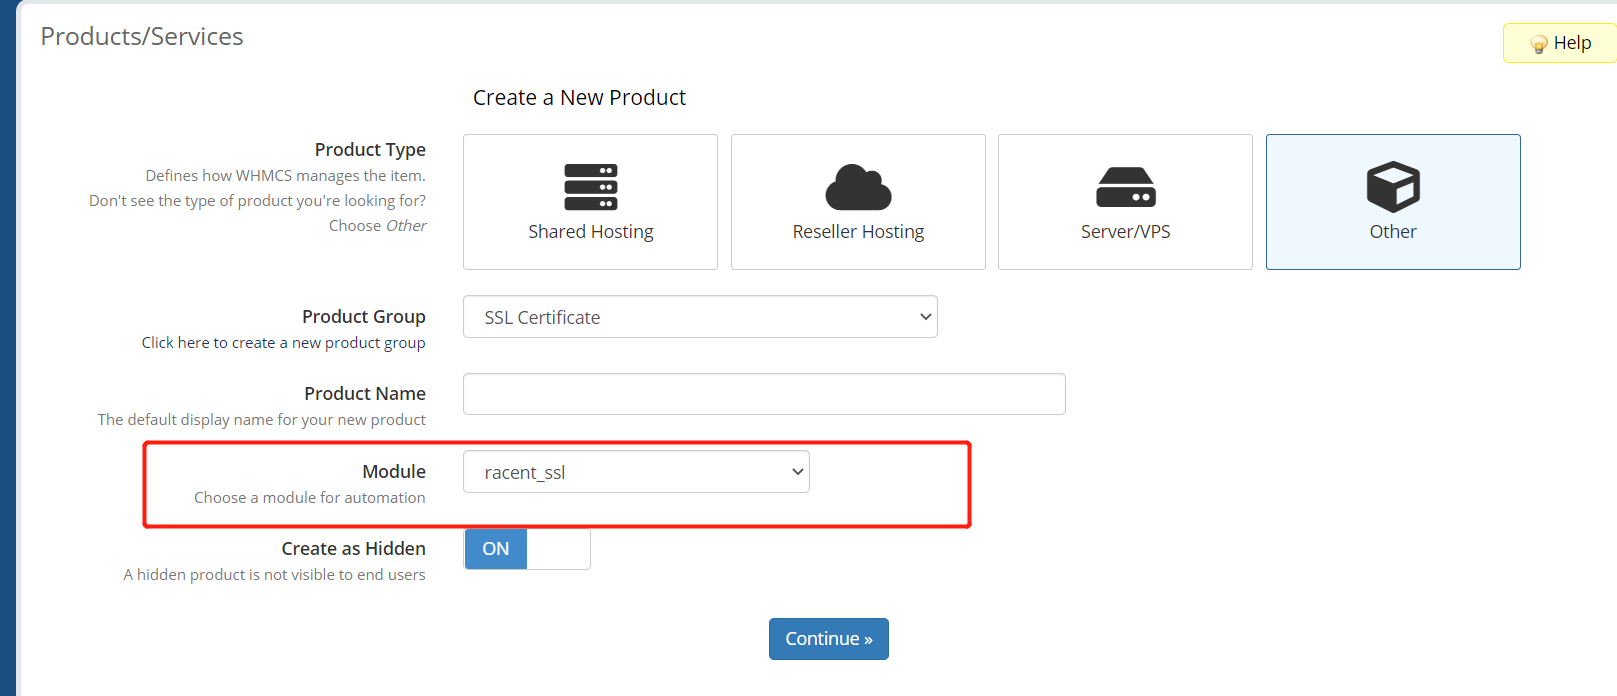Select Reseller Hosting product type label
1617x696 pixels.
pyautogui.click(x=858, y=232)
